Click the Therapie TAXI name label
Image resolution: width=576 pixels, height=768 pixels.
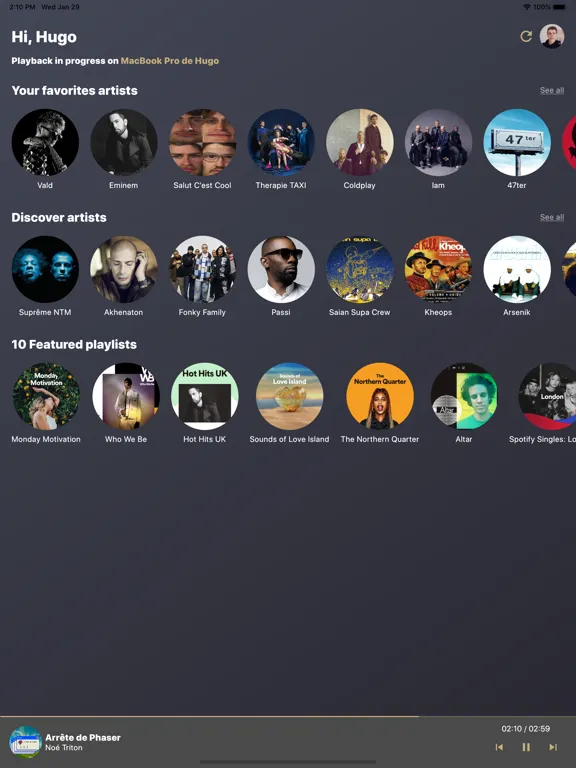point(281,185)
